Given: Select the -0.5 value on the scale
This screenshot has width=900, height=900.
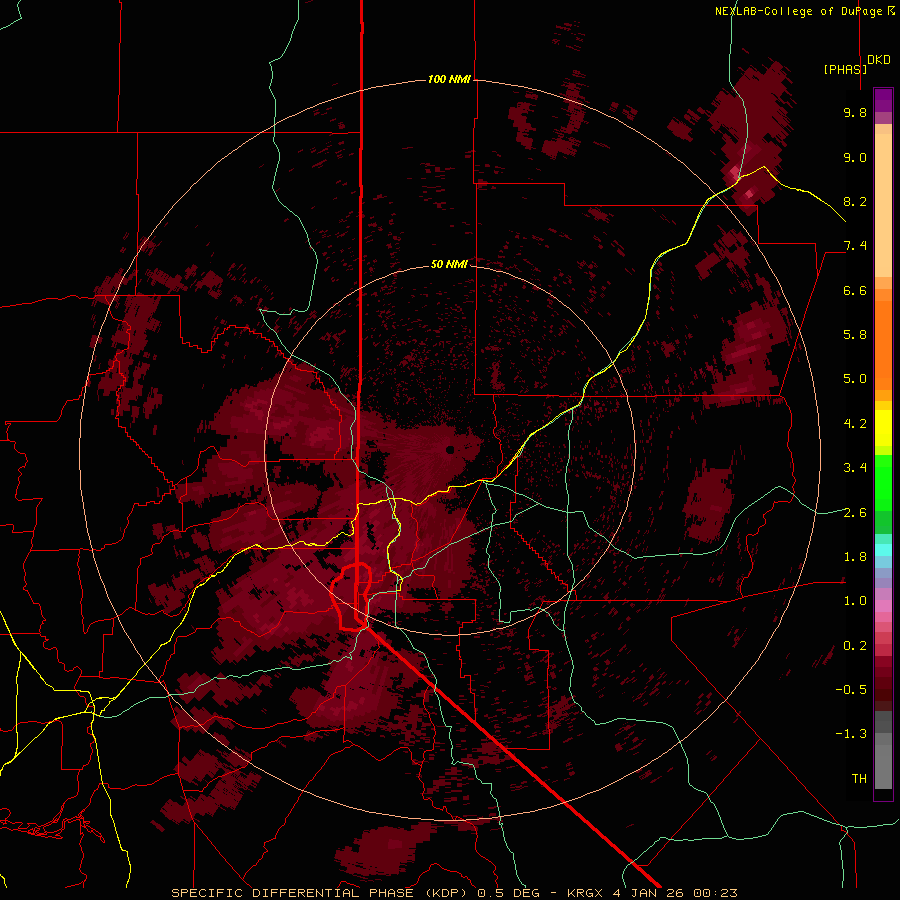Looking at the screenshot, I should (851, 690).
